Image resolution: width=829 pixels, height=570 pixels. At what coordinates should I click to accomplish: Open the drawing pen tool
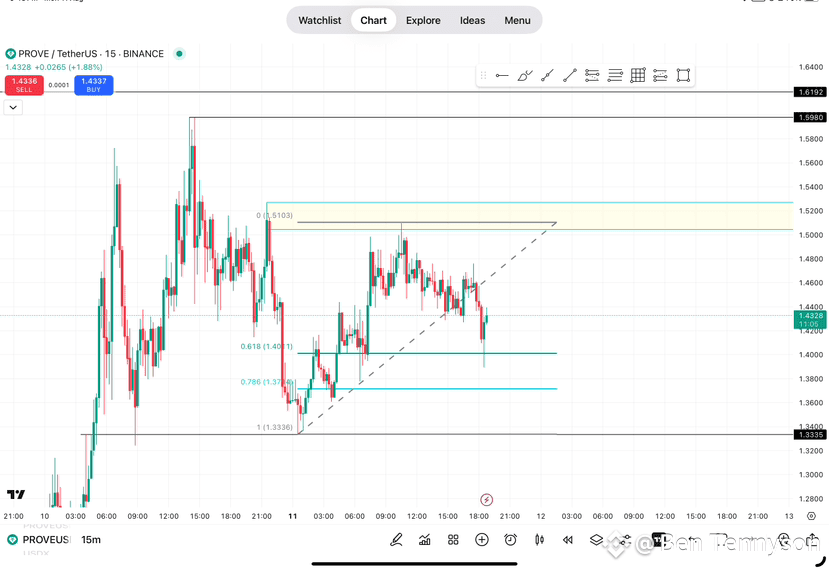tap(396, 540)
